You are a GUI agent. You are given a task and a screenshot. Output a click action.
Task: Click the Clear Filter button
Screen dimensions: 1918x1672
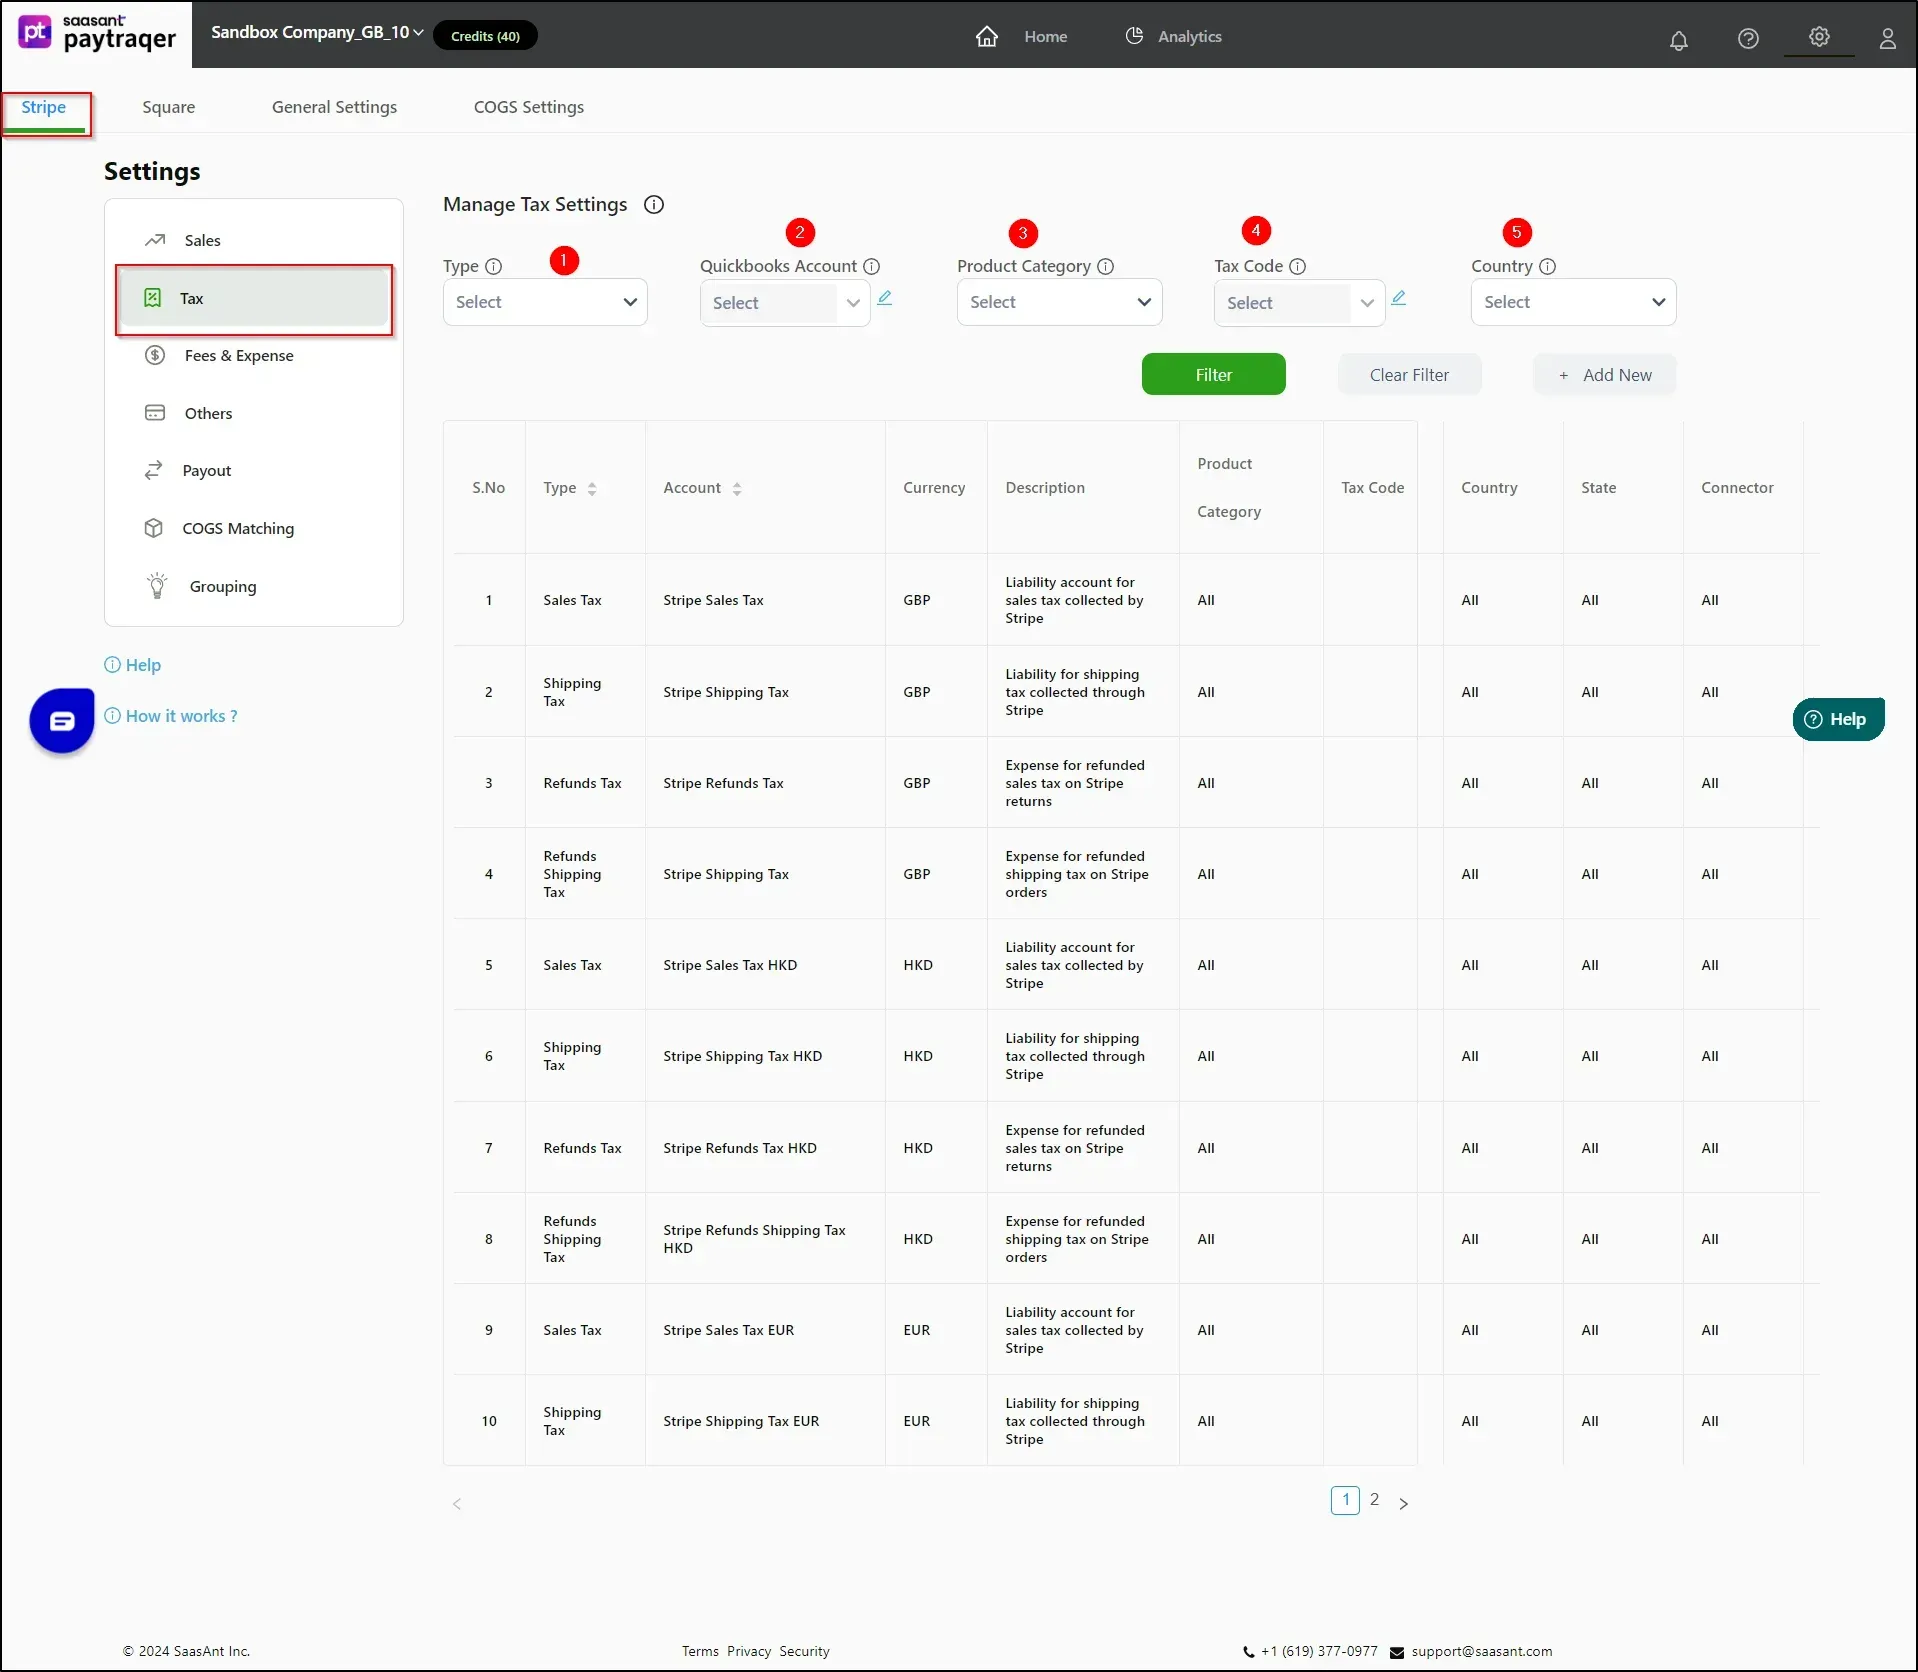1409,375
